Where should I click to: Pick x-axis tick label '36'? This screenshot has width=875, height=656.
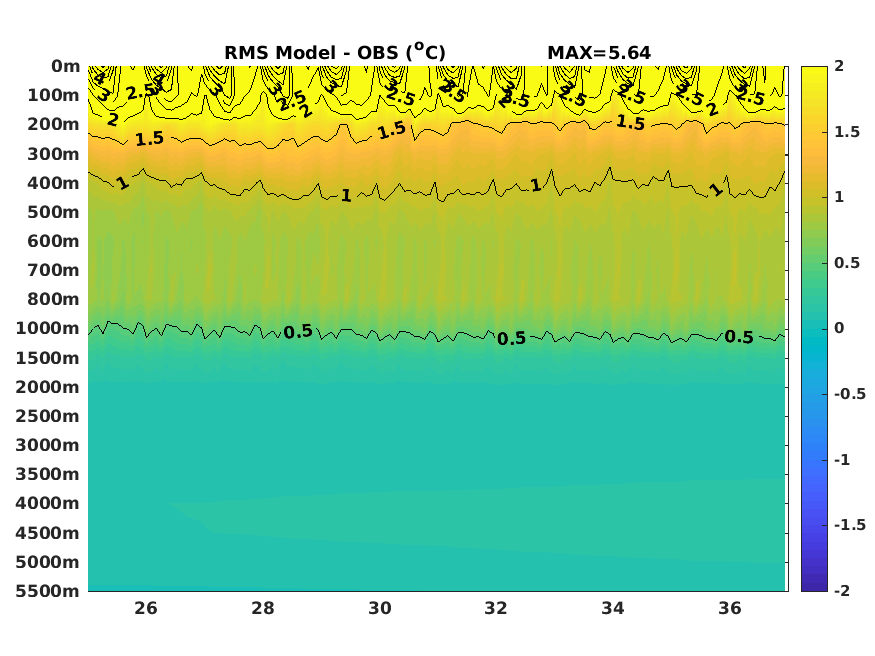(x=730, y=608)
